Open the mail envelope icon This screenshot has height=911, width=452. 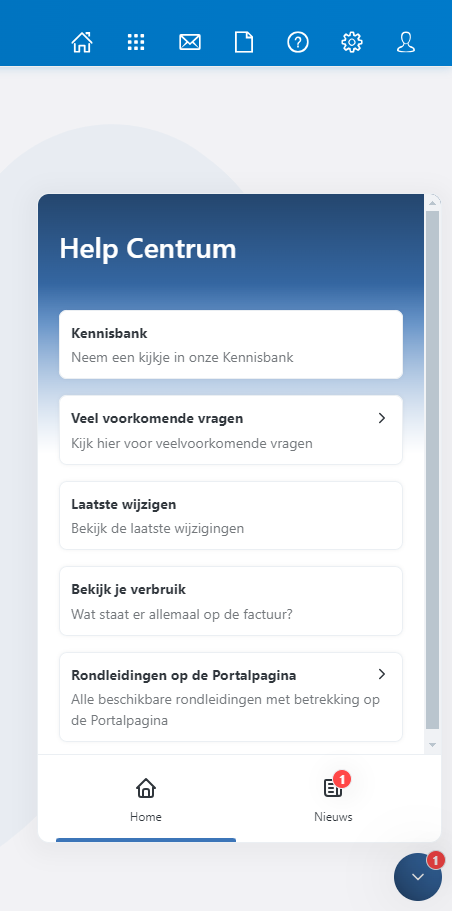click(x=190, y=42)
